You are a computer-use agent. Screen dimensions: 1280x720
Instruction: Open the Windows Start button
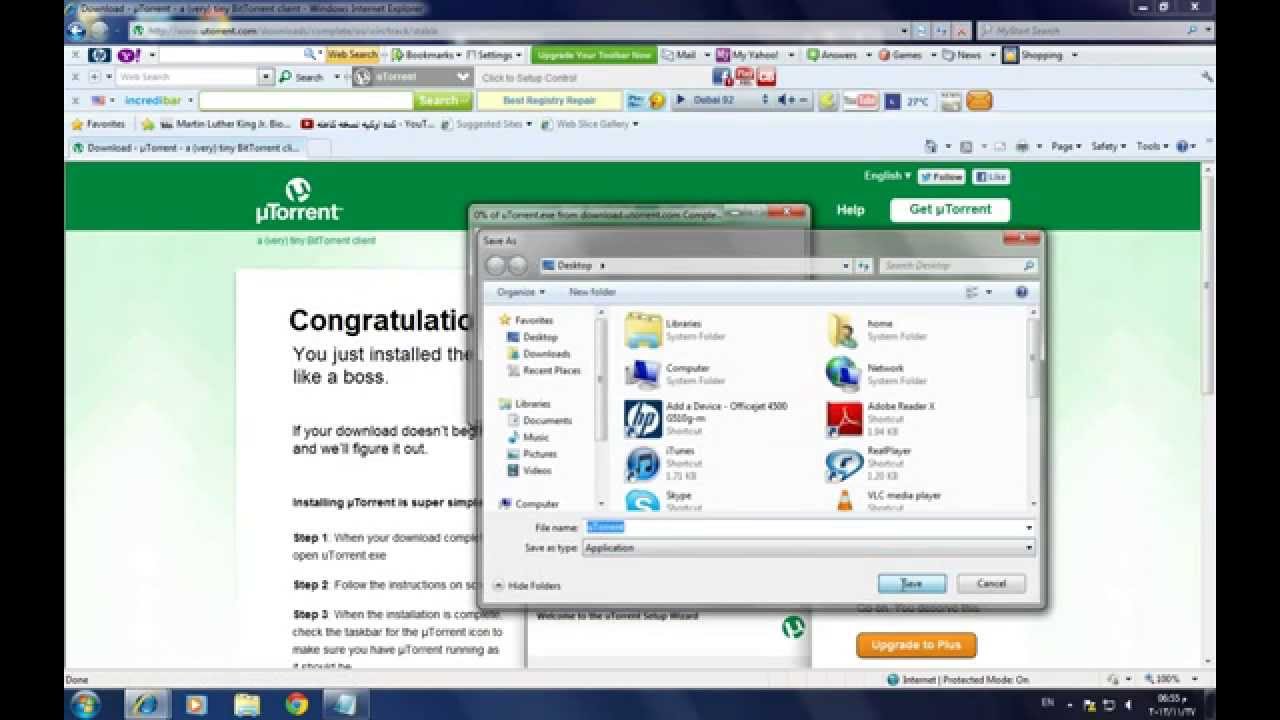[84, 704]
